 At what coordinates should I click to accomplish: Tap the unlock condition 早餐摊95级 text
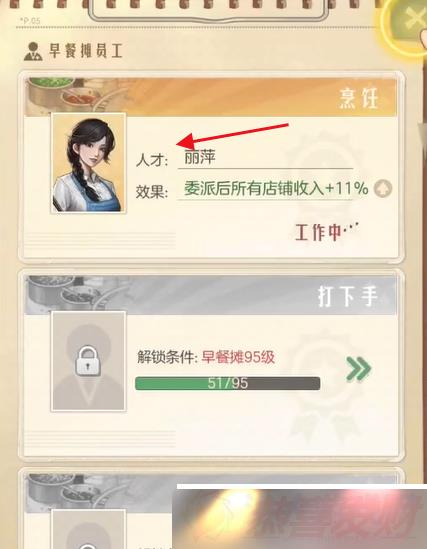[x=238, y=357]
